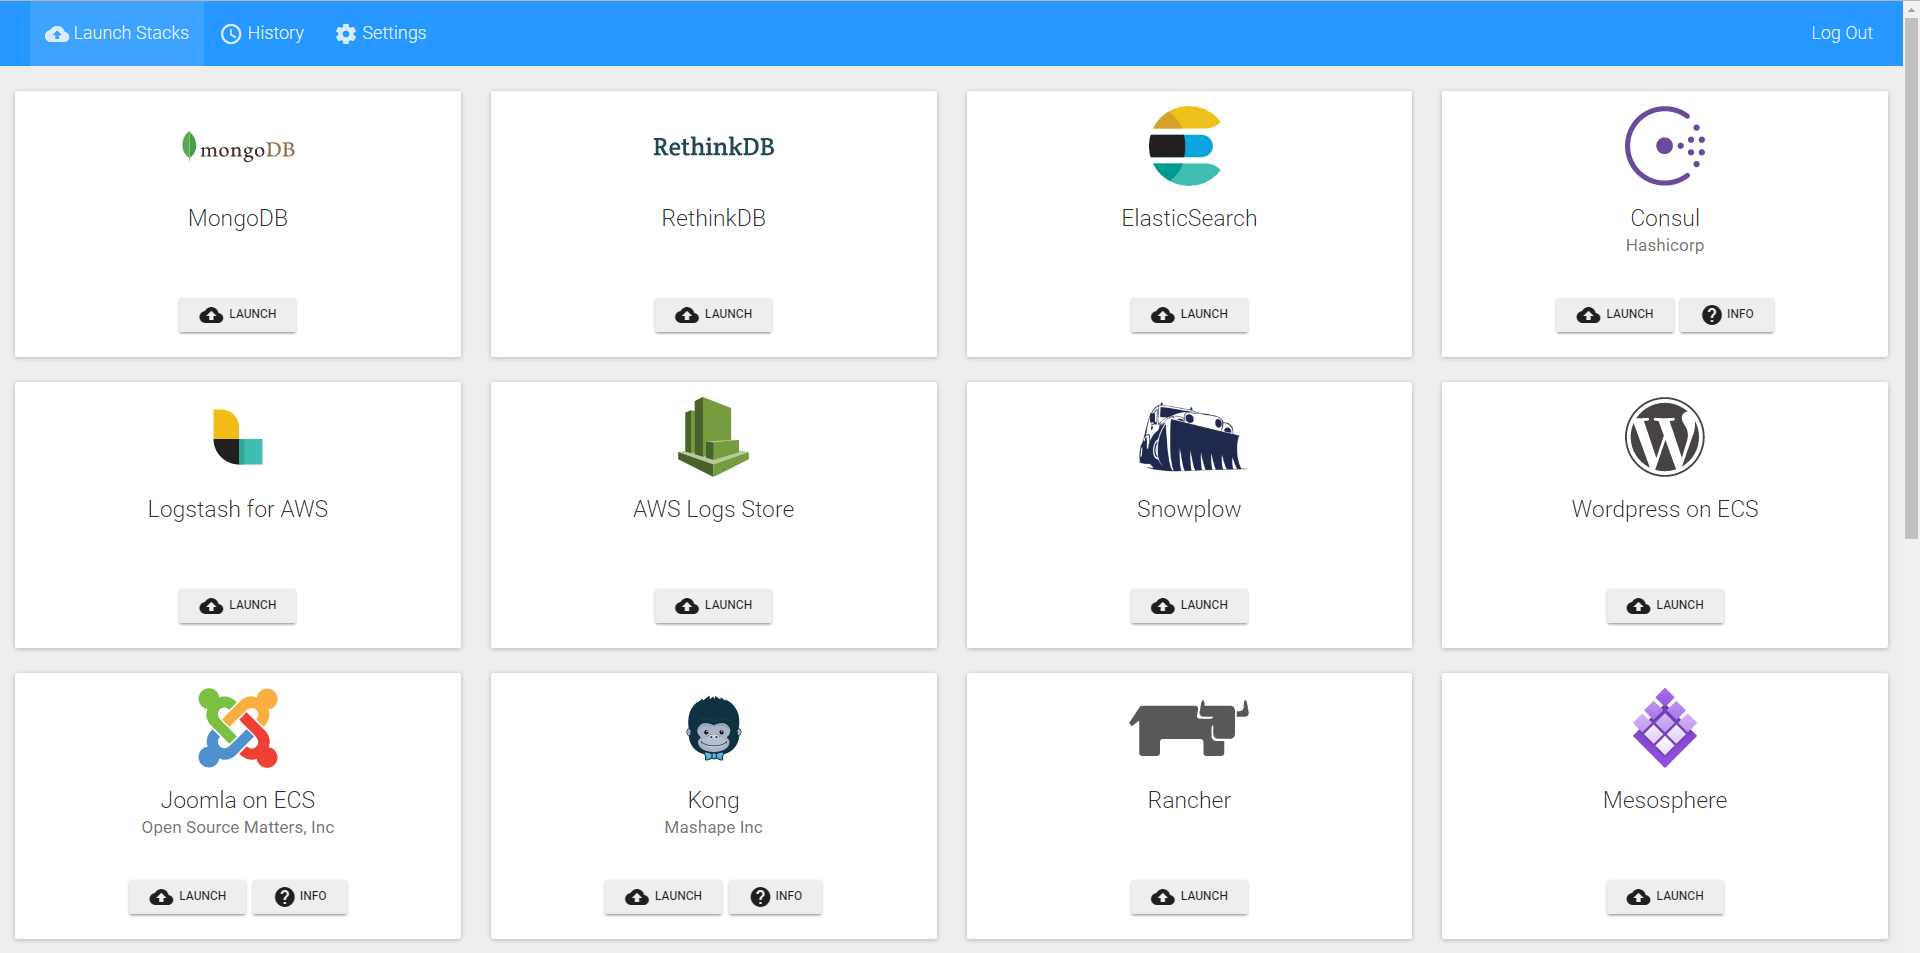
Task: Open the History tab
Action: click(x=262, y=34)
